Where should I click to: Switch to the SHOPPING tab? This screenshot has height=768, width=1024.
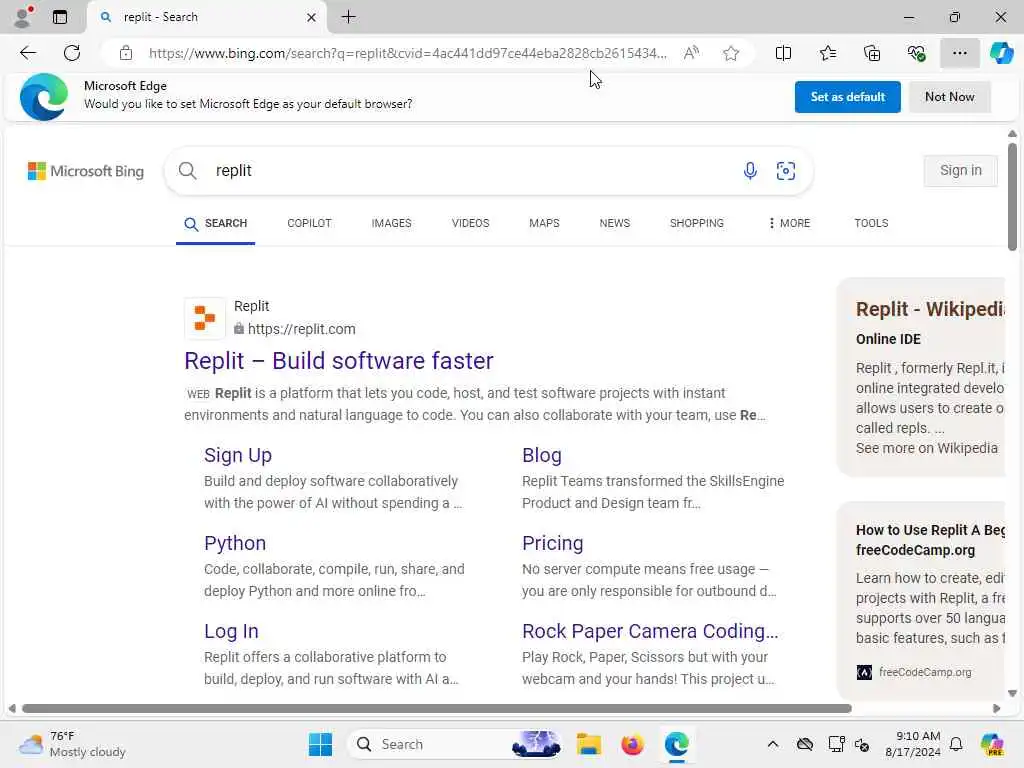tap(696, 223)
